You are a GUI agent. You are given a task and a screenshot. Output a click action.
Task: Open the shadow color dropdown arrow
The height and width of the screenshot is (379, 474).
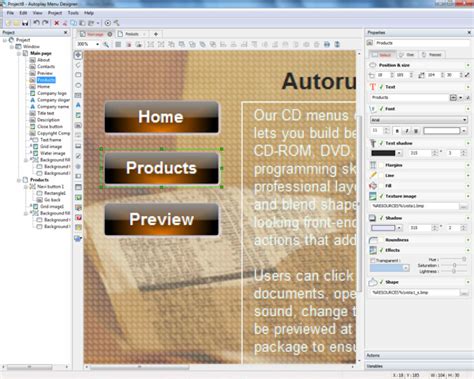click(x=399, y=228)
